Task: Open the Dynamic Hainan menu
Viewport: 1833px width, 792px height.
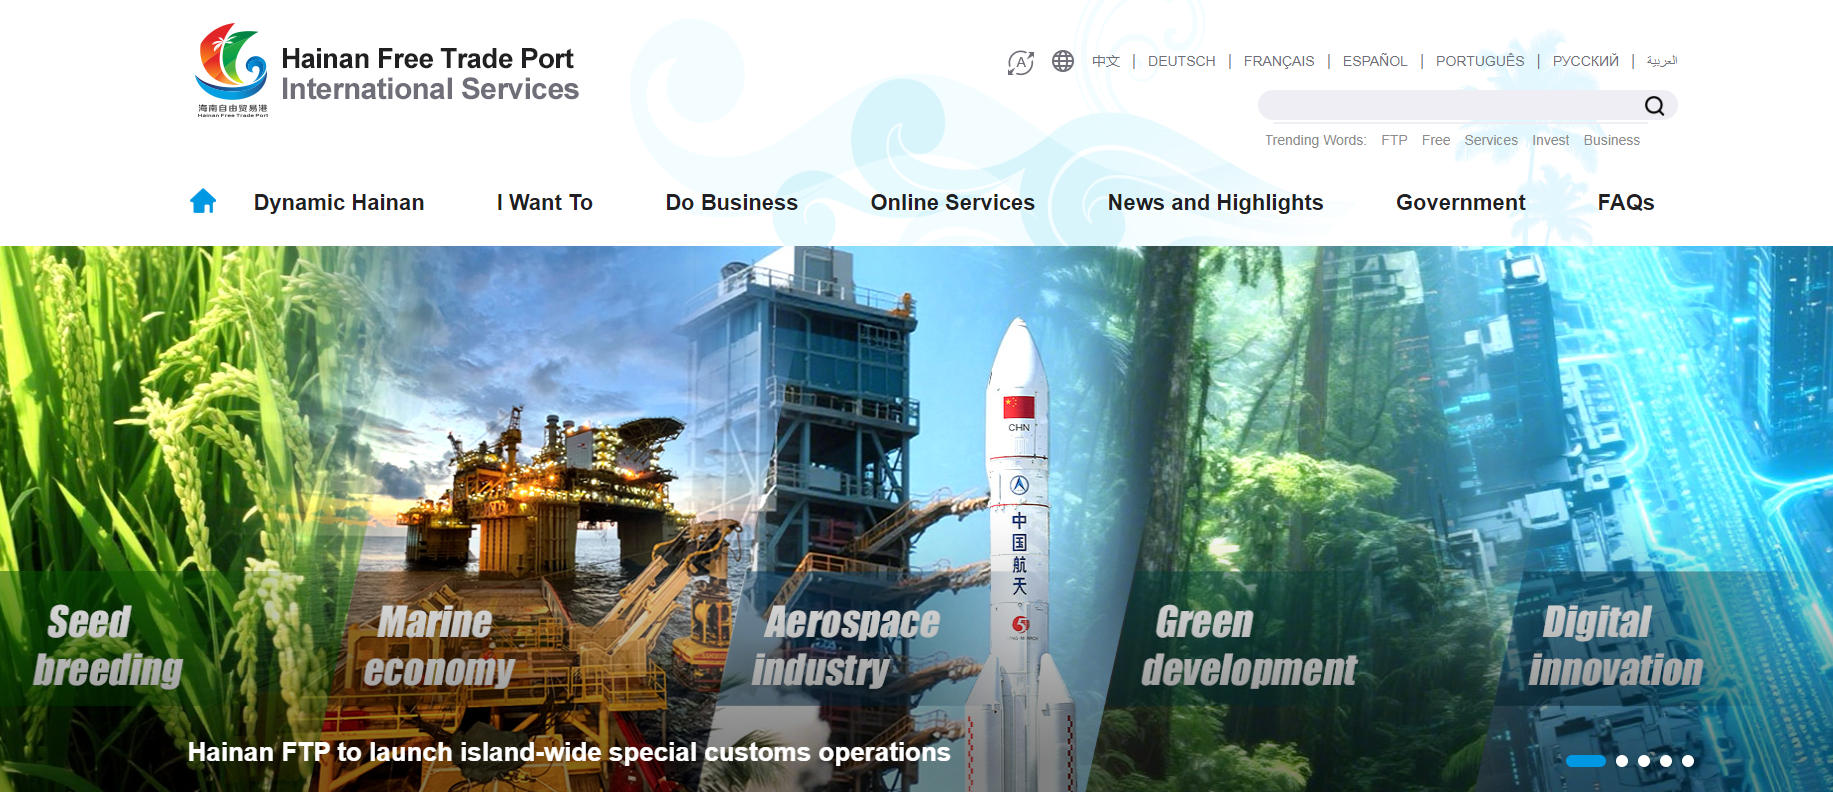Action: click(338, 203)
